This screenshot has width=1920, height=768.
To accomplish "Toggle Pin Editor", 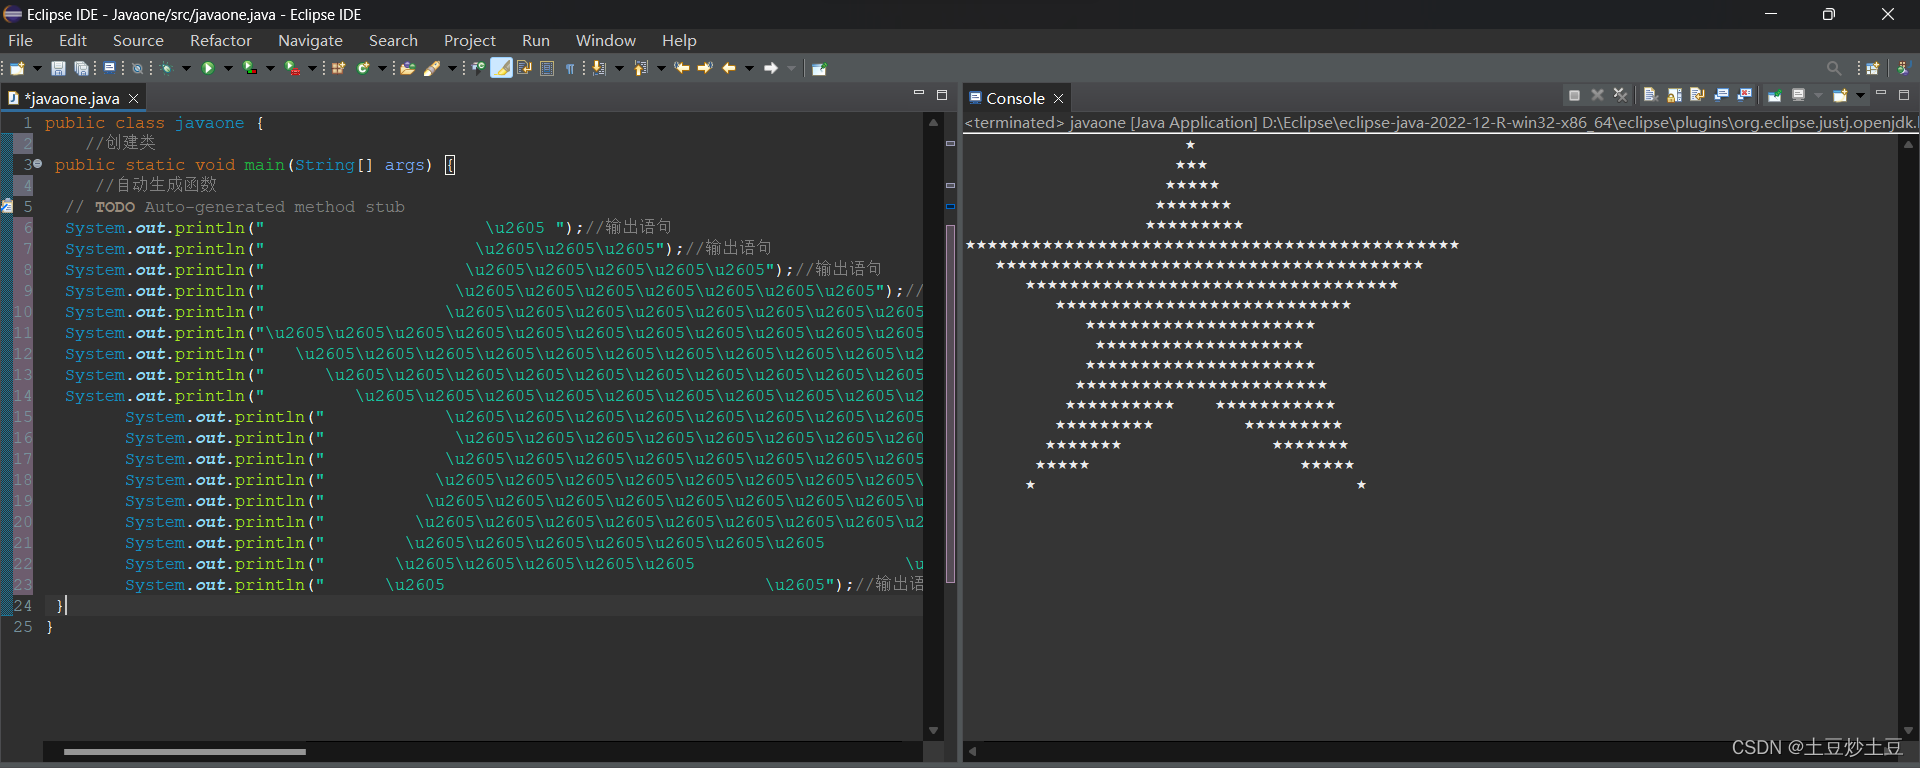I will pos(819,68).
